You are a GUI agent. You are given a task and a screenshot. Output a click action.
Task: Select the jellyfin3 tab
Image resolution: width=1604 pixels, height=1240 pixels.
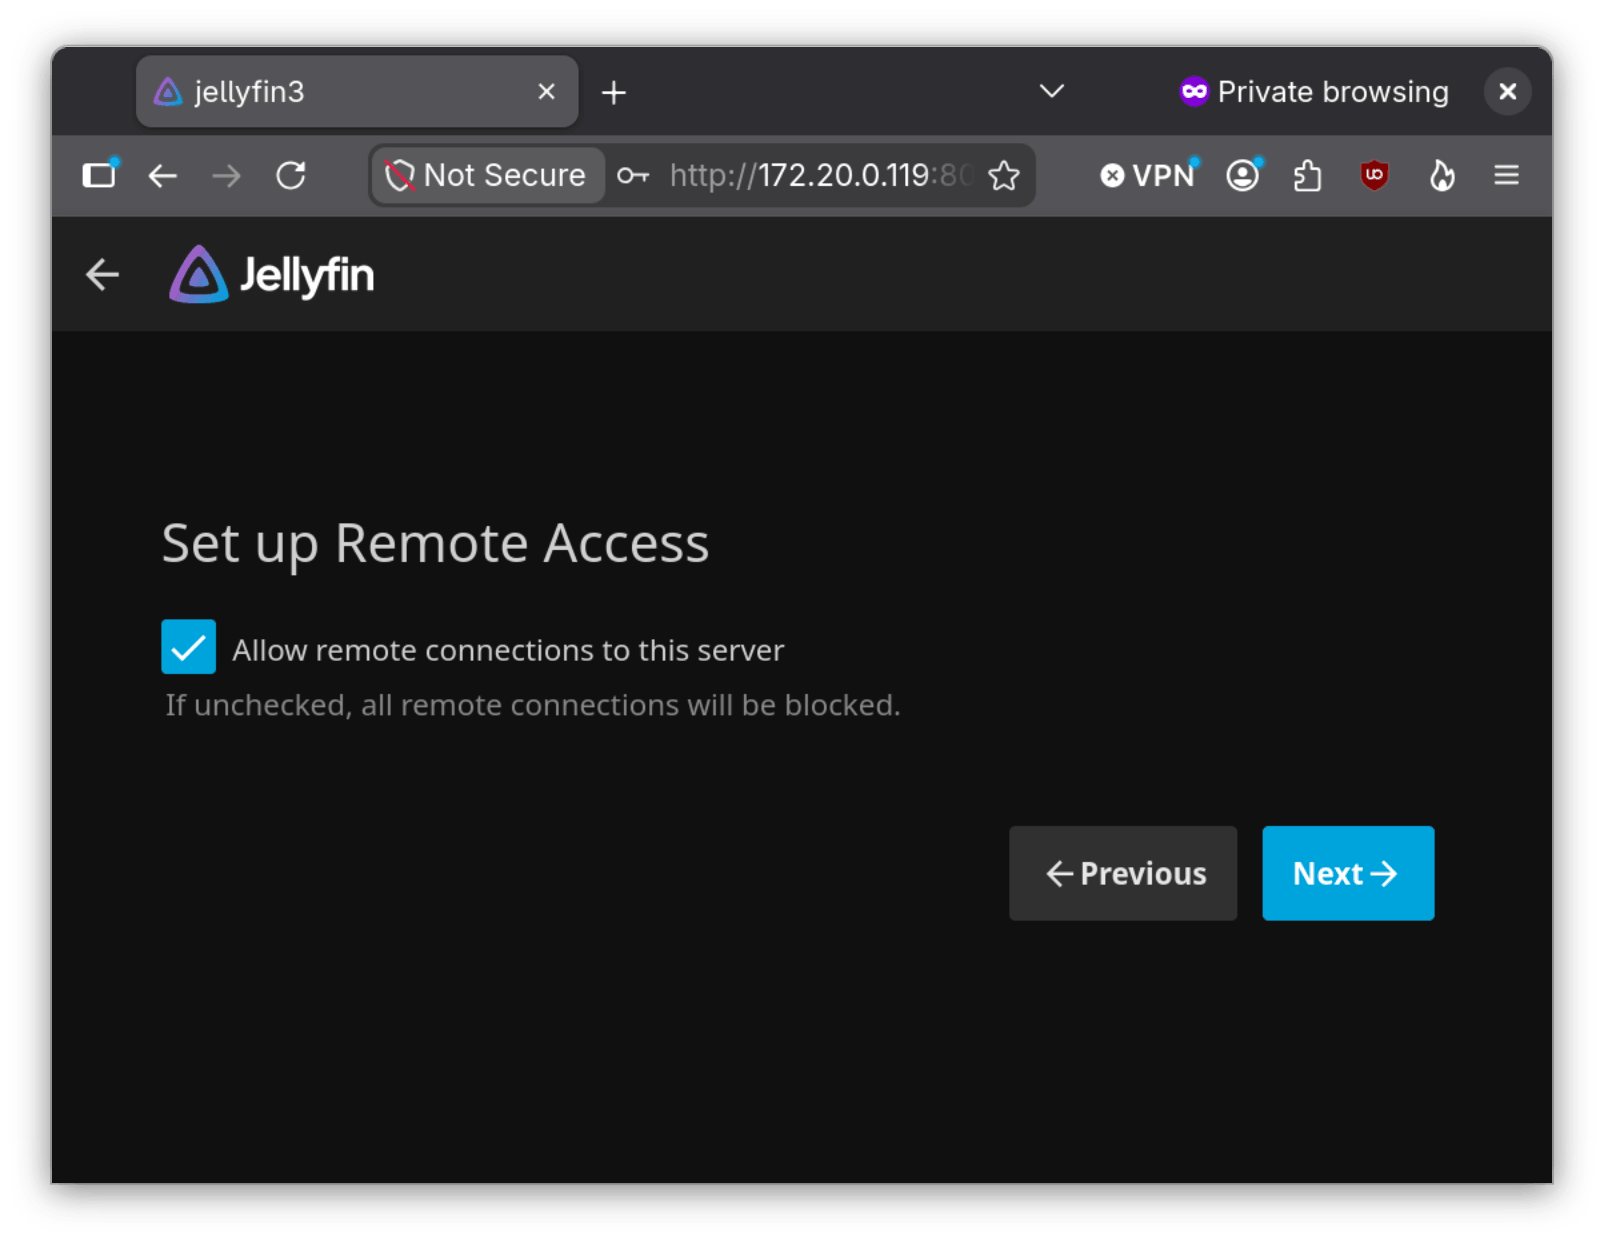[x=356, y=92]
